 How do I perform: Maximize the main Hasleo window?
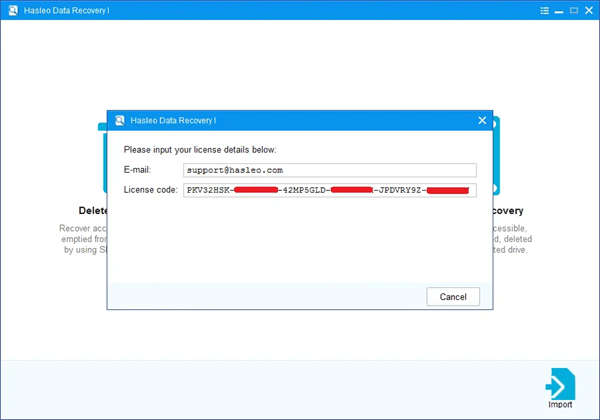(574, 11)
